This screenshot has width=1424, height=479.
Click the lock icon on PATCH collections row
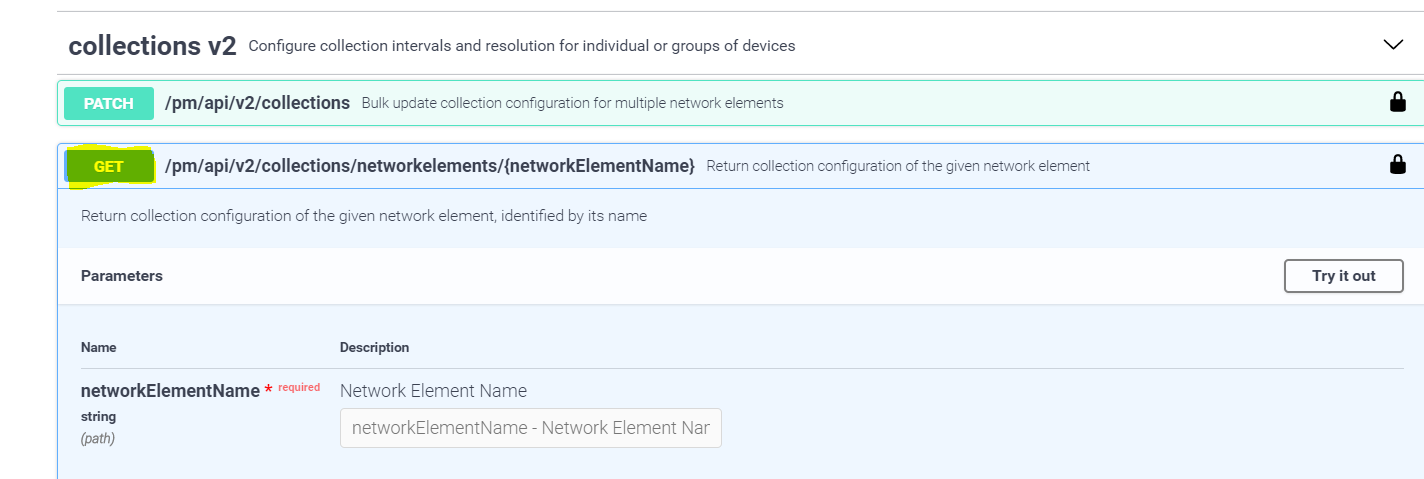point(1398,102)
